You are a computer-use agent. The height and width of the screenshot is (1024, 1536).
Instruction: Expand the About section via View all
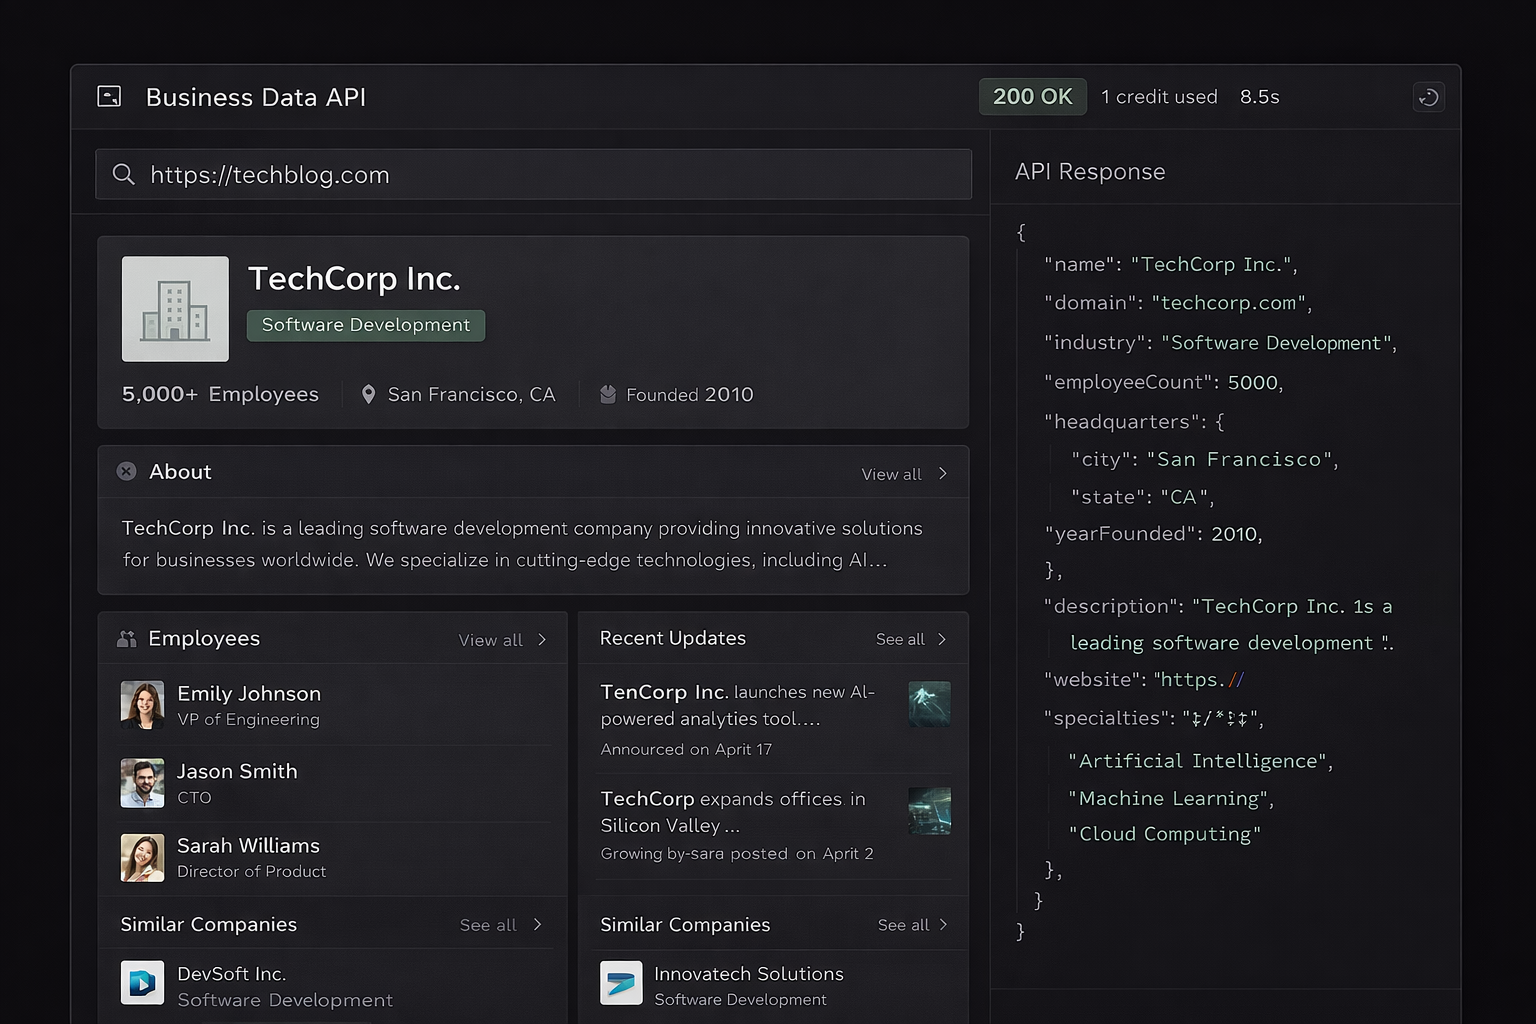(x=893, y=473)
